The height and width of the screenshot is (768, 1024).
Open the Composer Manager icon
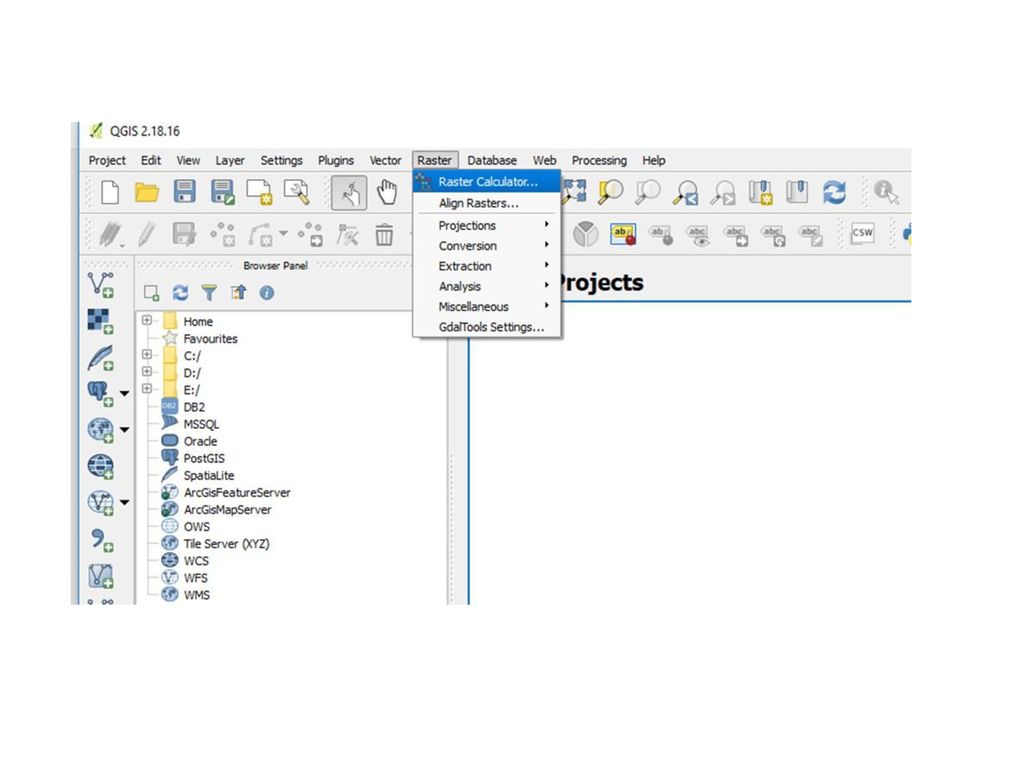pyautogui.click(x=296, y=193)
